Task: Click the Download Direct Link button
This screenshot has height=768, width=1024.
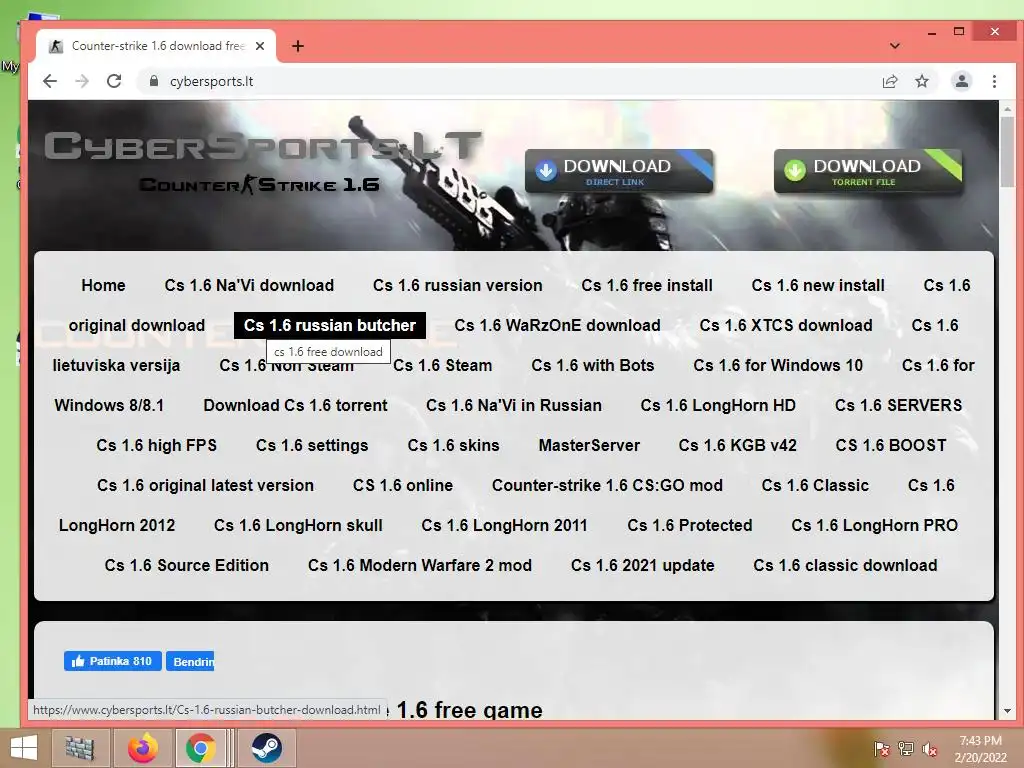Action: tap(618, 171)
